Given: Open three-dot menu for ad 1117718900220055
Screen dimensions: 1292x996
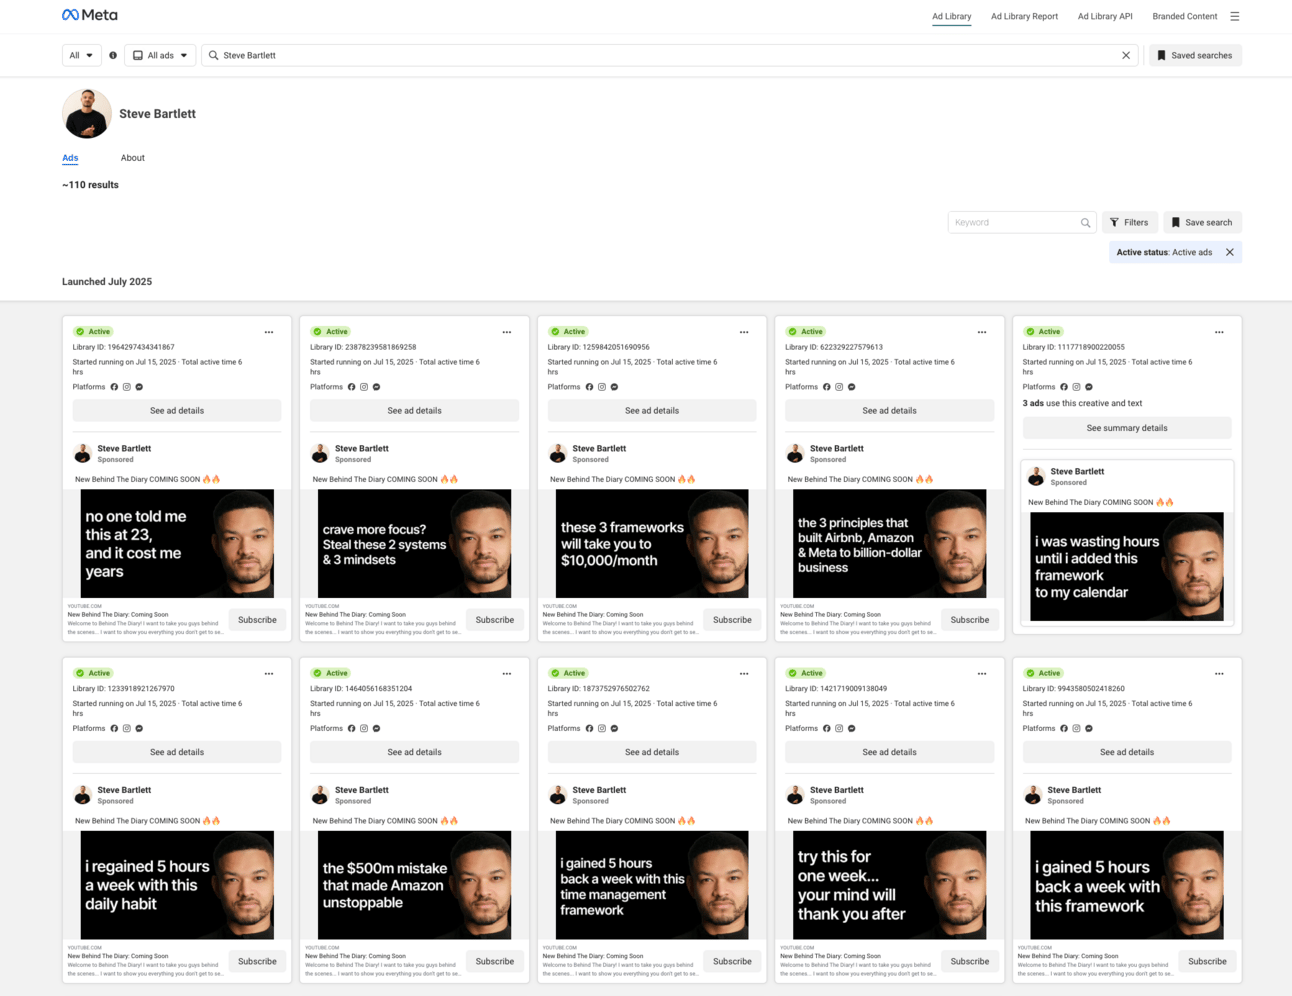Looking at the screenshot, I should 1219,332.
